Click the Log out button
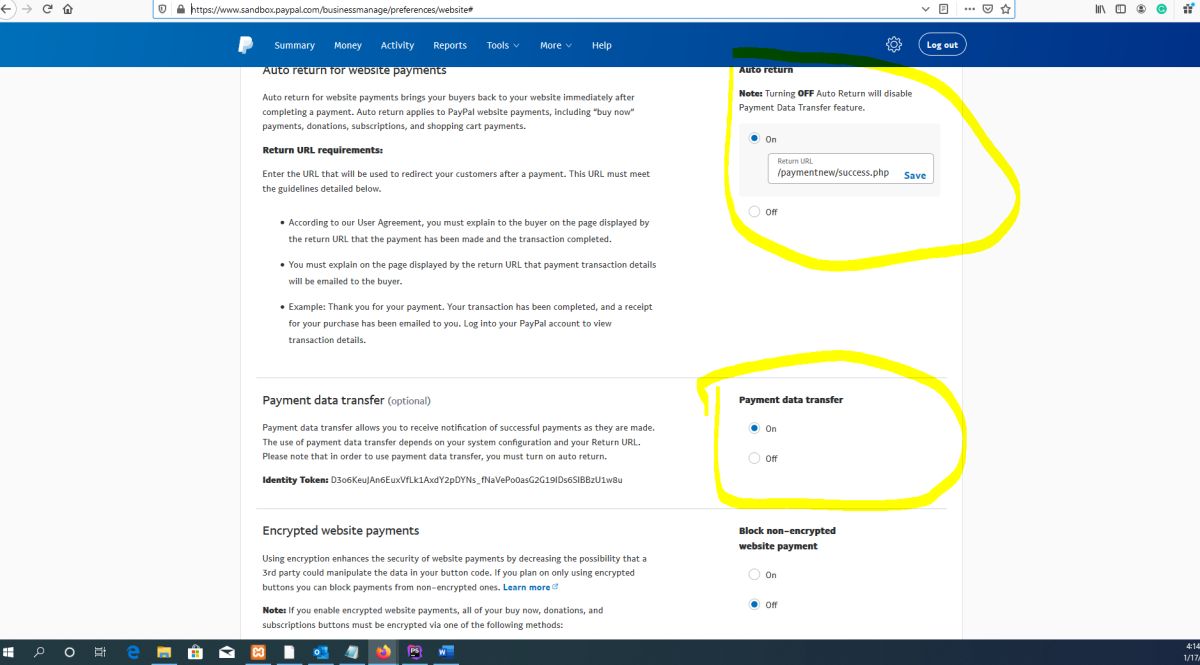This screenshot has height=665, width=1200. point(942,45)
